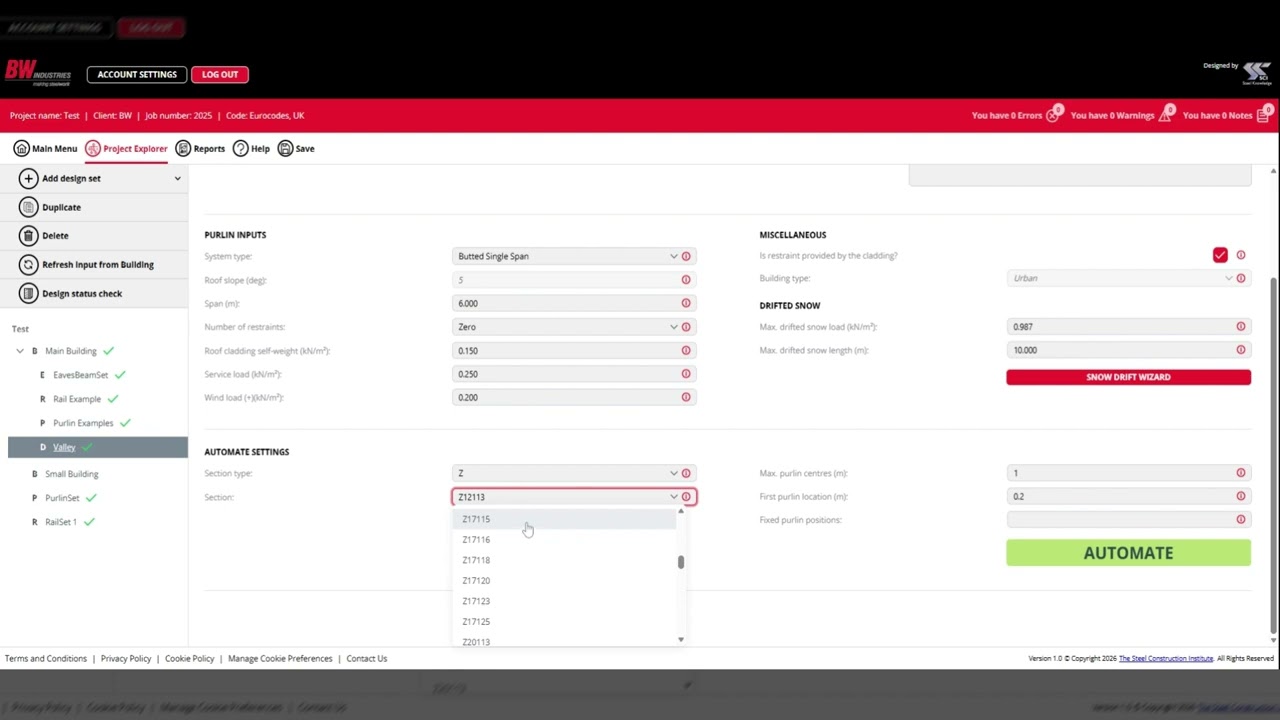Expand the Add design set chevron
Screen dimensions: 1280x720
(x=178, y=178)
